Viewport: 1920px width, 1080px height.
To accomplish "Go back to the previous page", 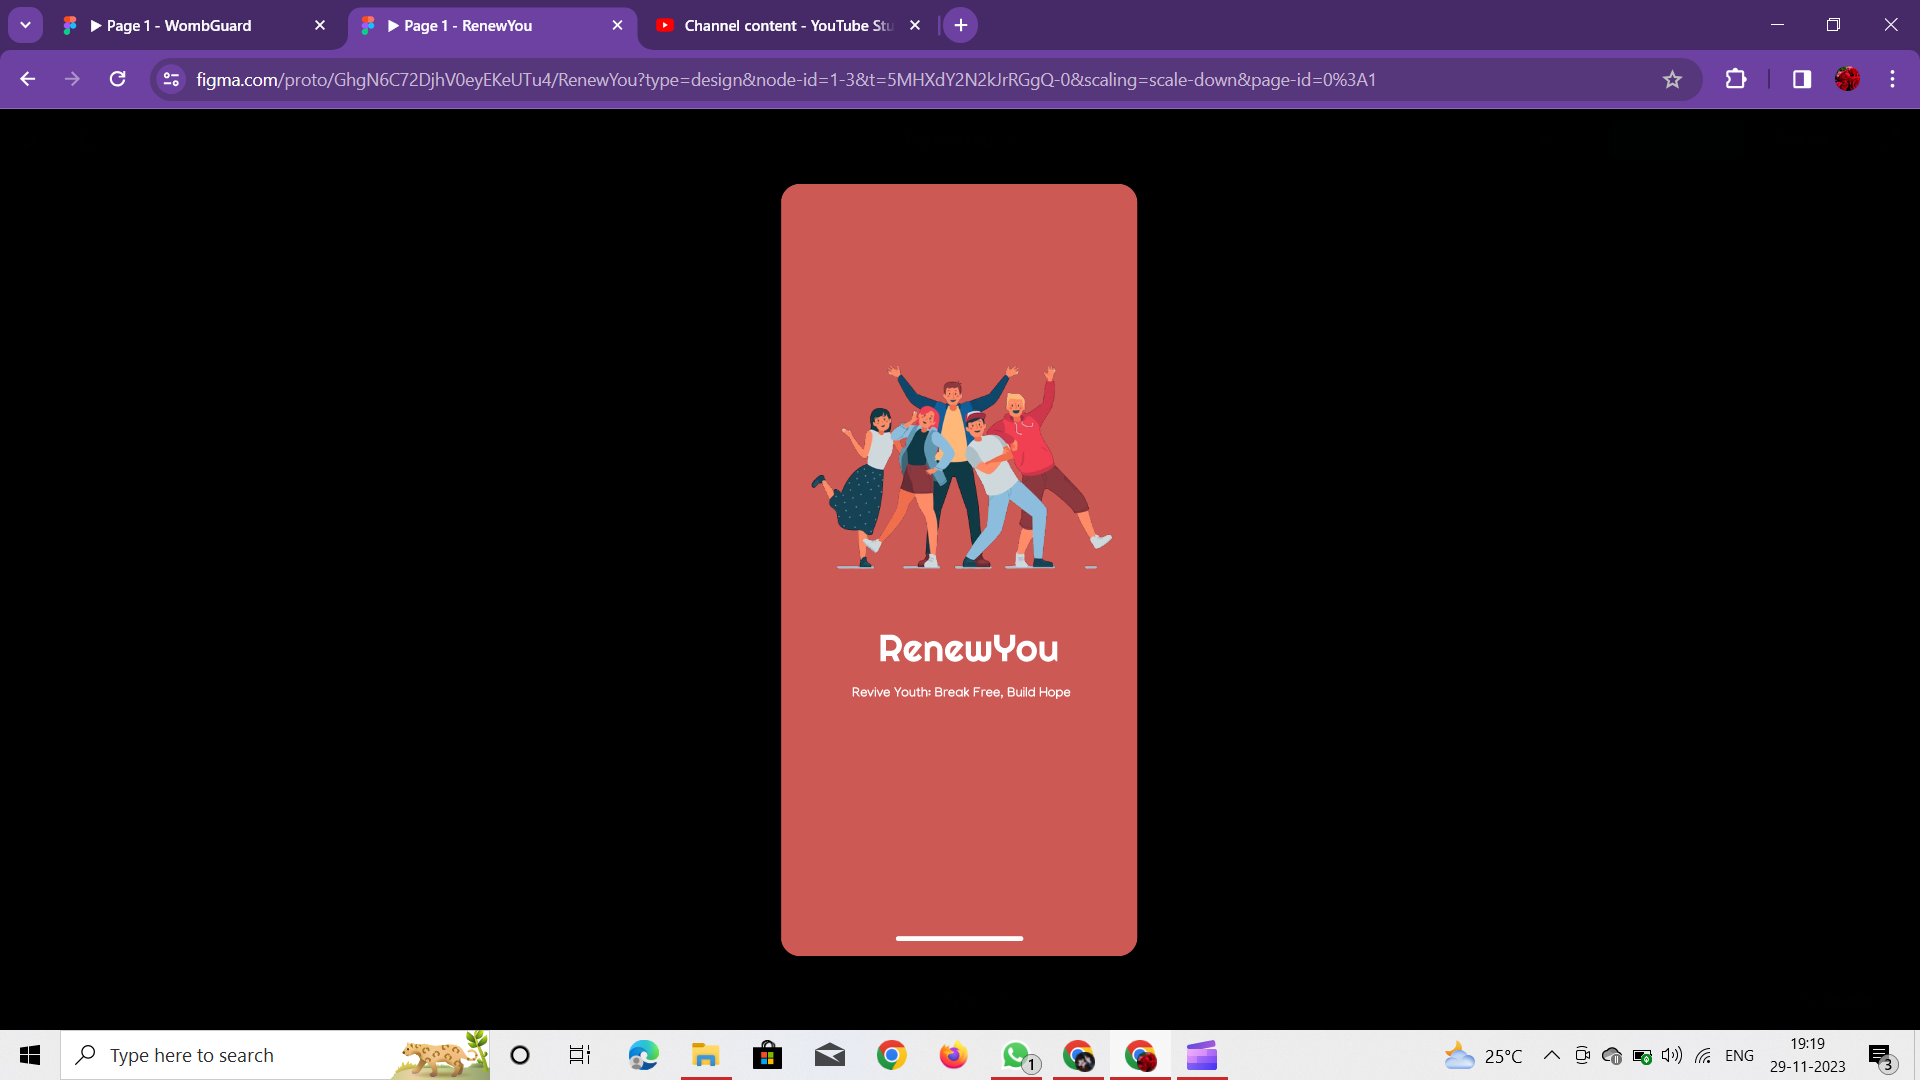I will coord(28,79).
